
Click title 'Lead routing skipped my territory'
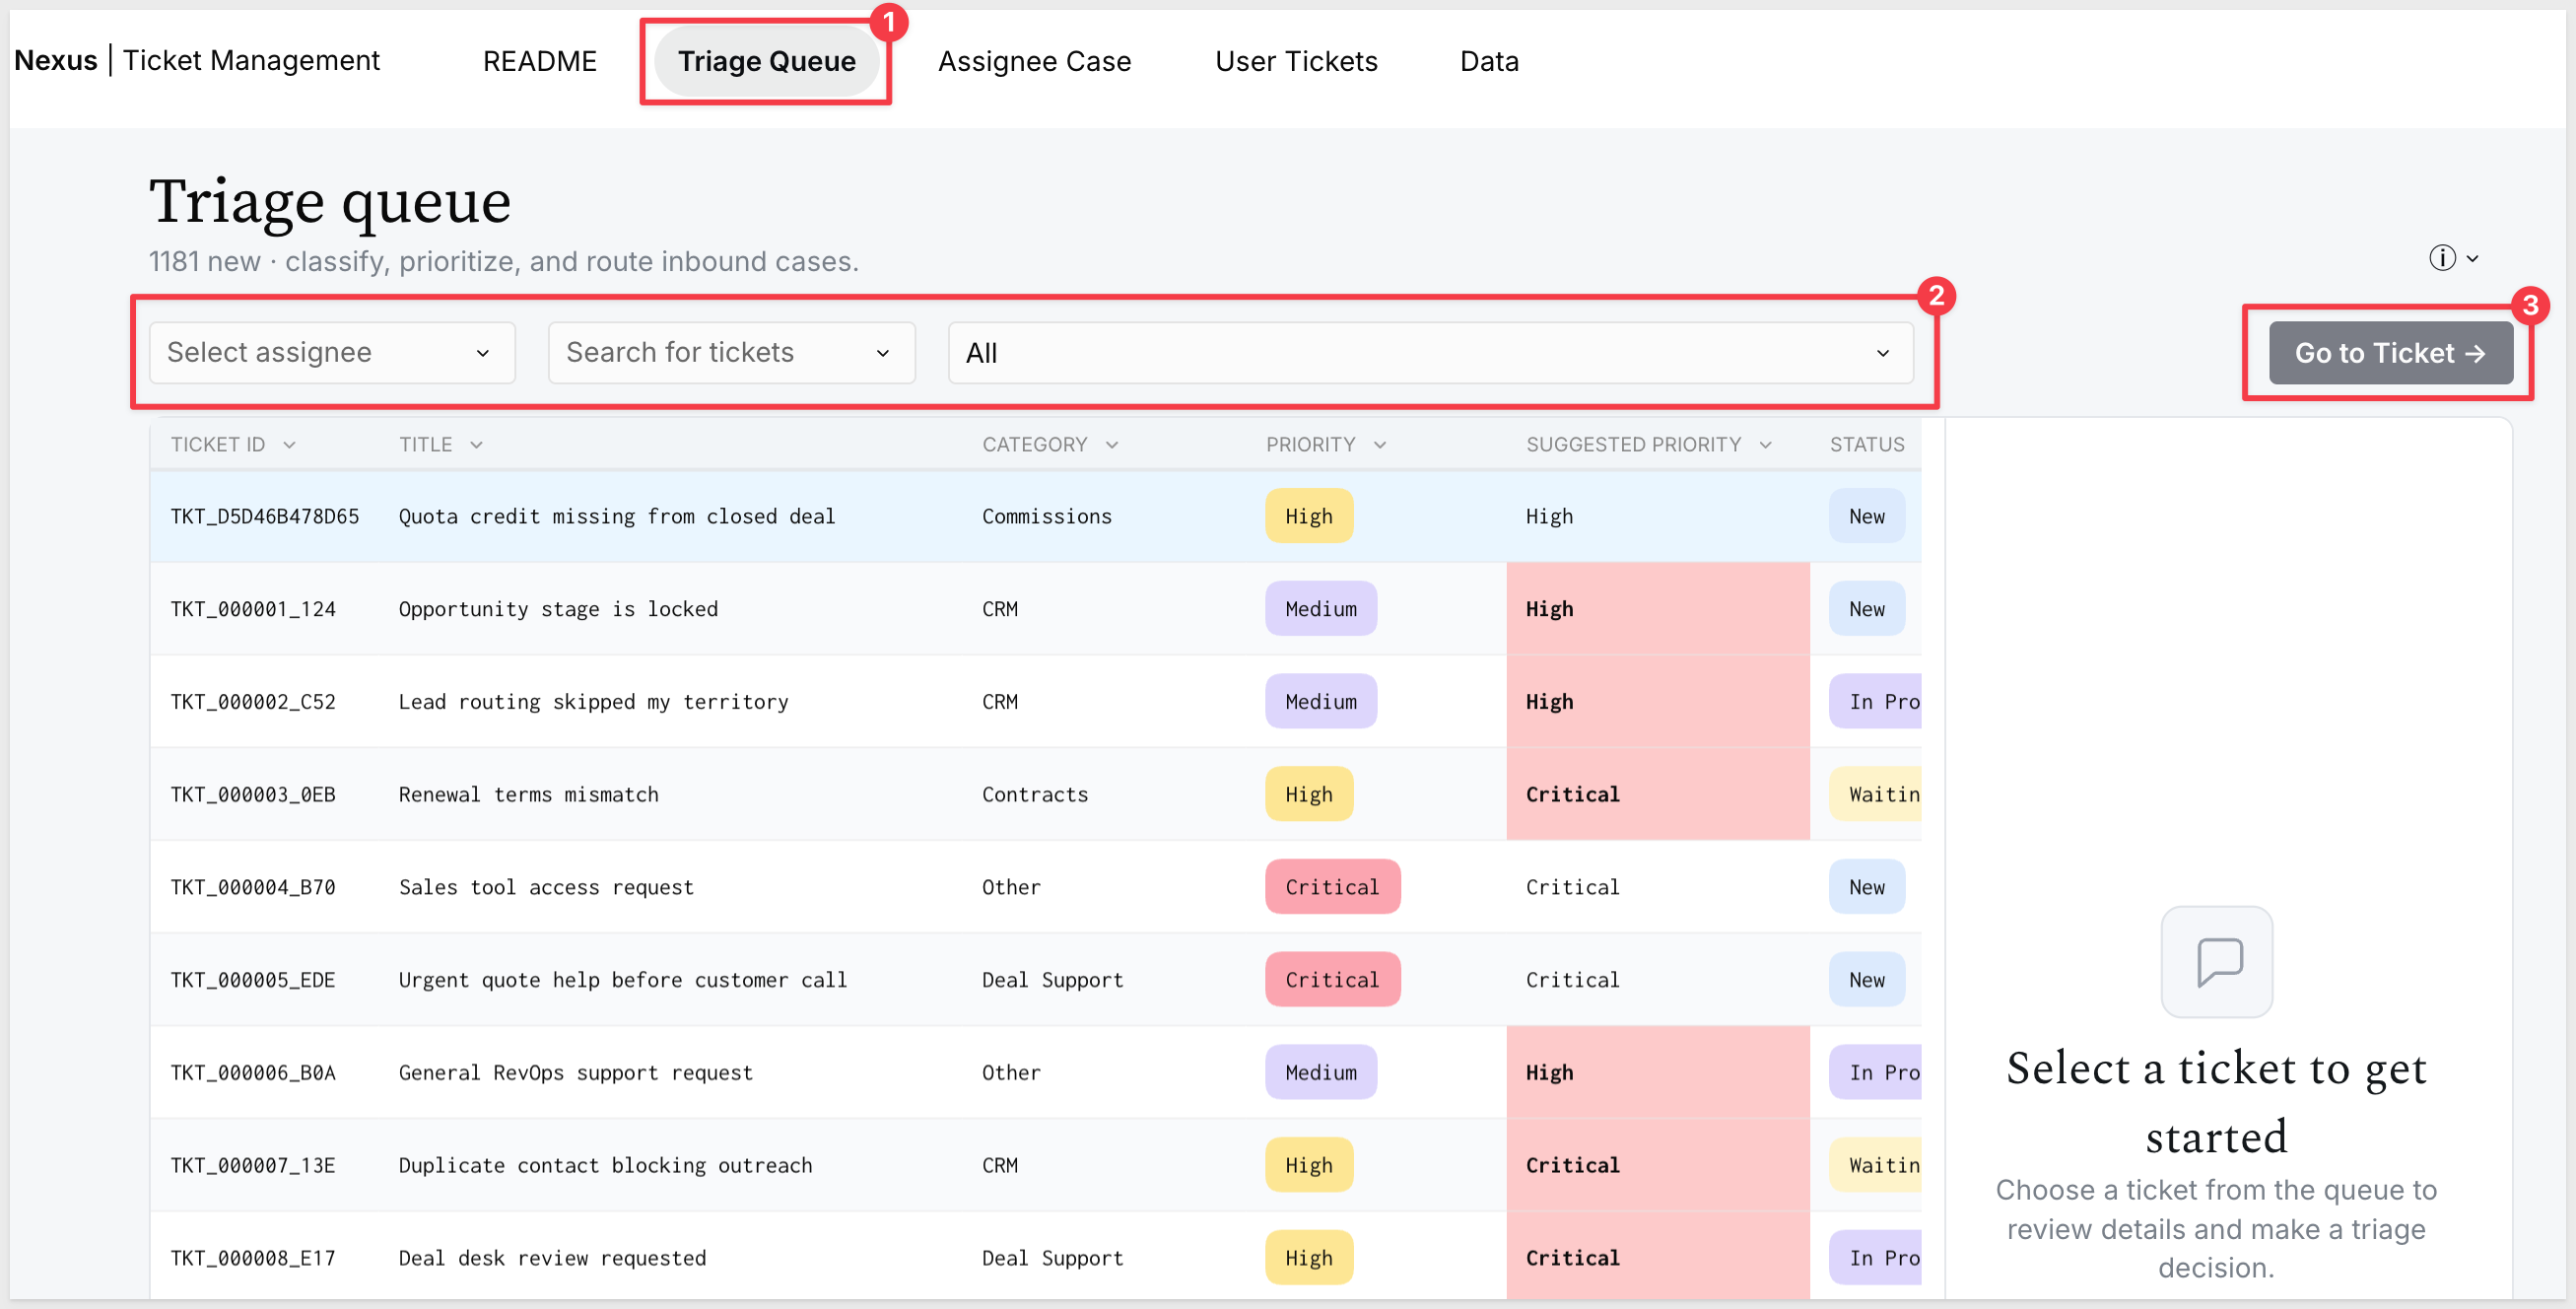click(594, 701)
